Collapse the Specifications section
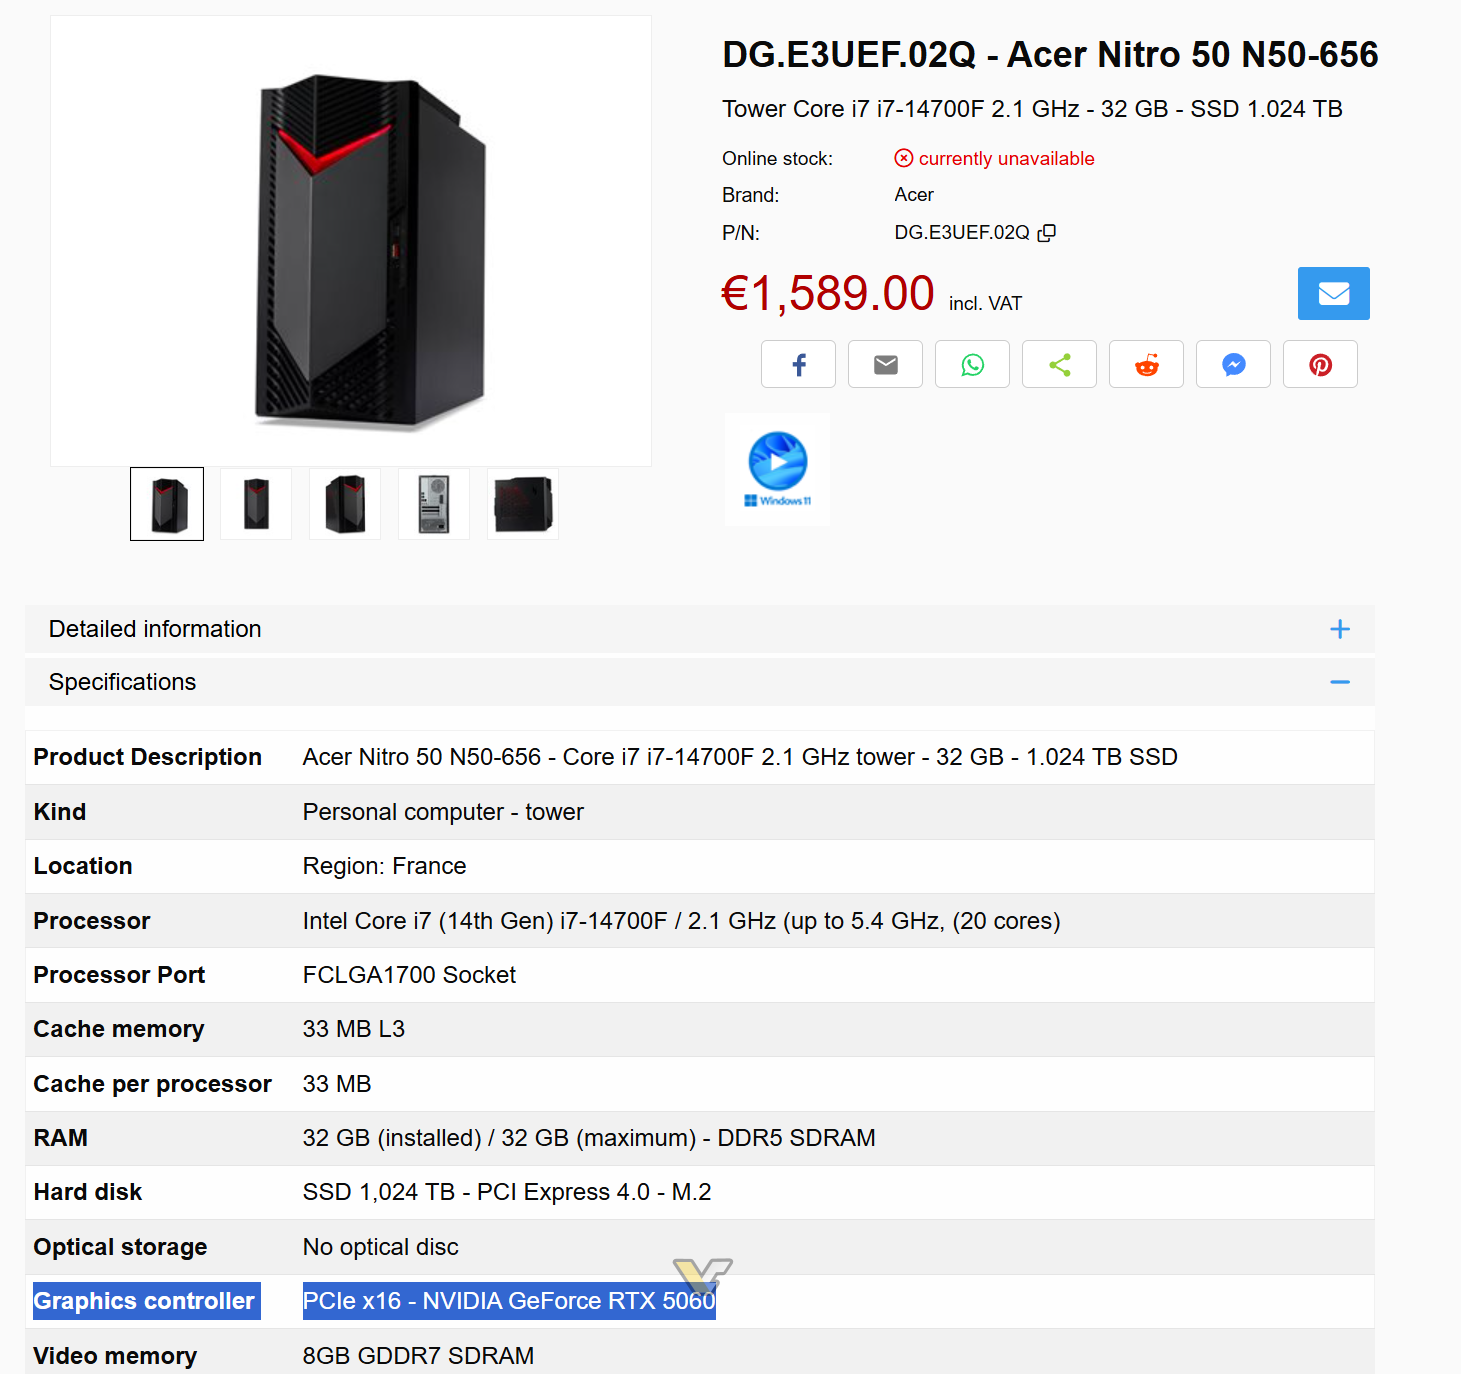Viewport: 1461px width, 1374px height. pyautogui.click(x=1339, y=682)
